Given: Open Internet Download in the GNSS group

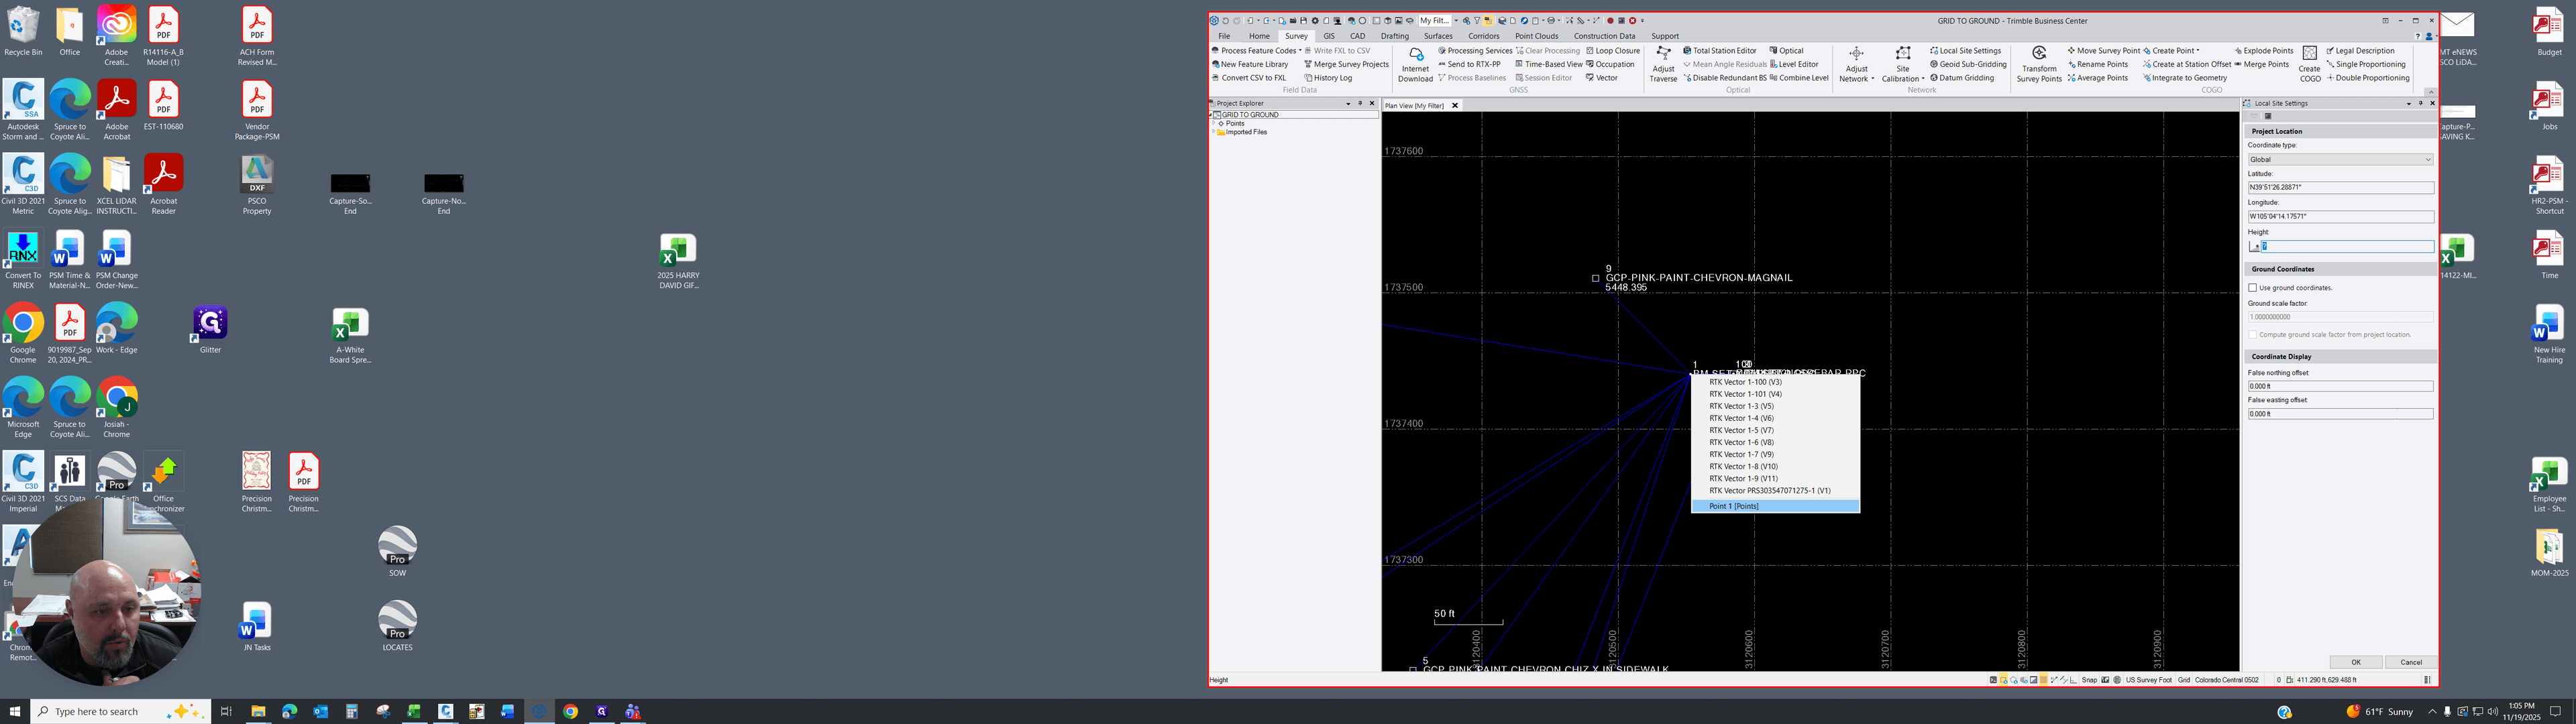Looking at the screenshot, I should 1415,64.
